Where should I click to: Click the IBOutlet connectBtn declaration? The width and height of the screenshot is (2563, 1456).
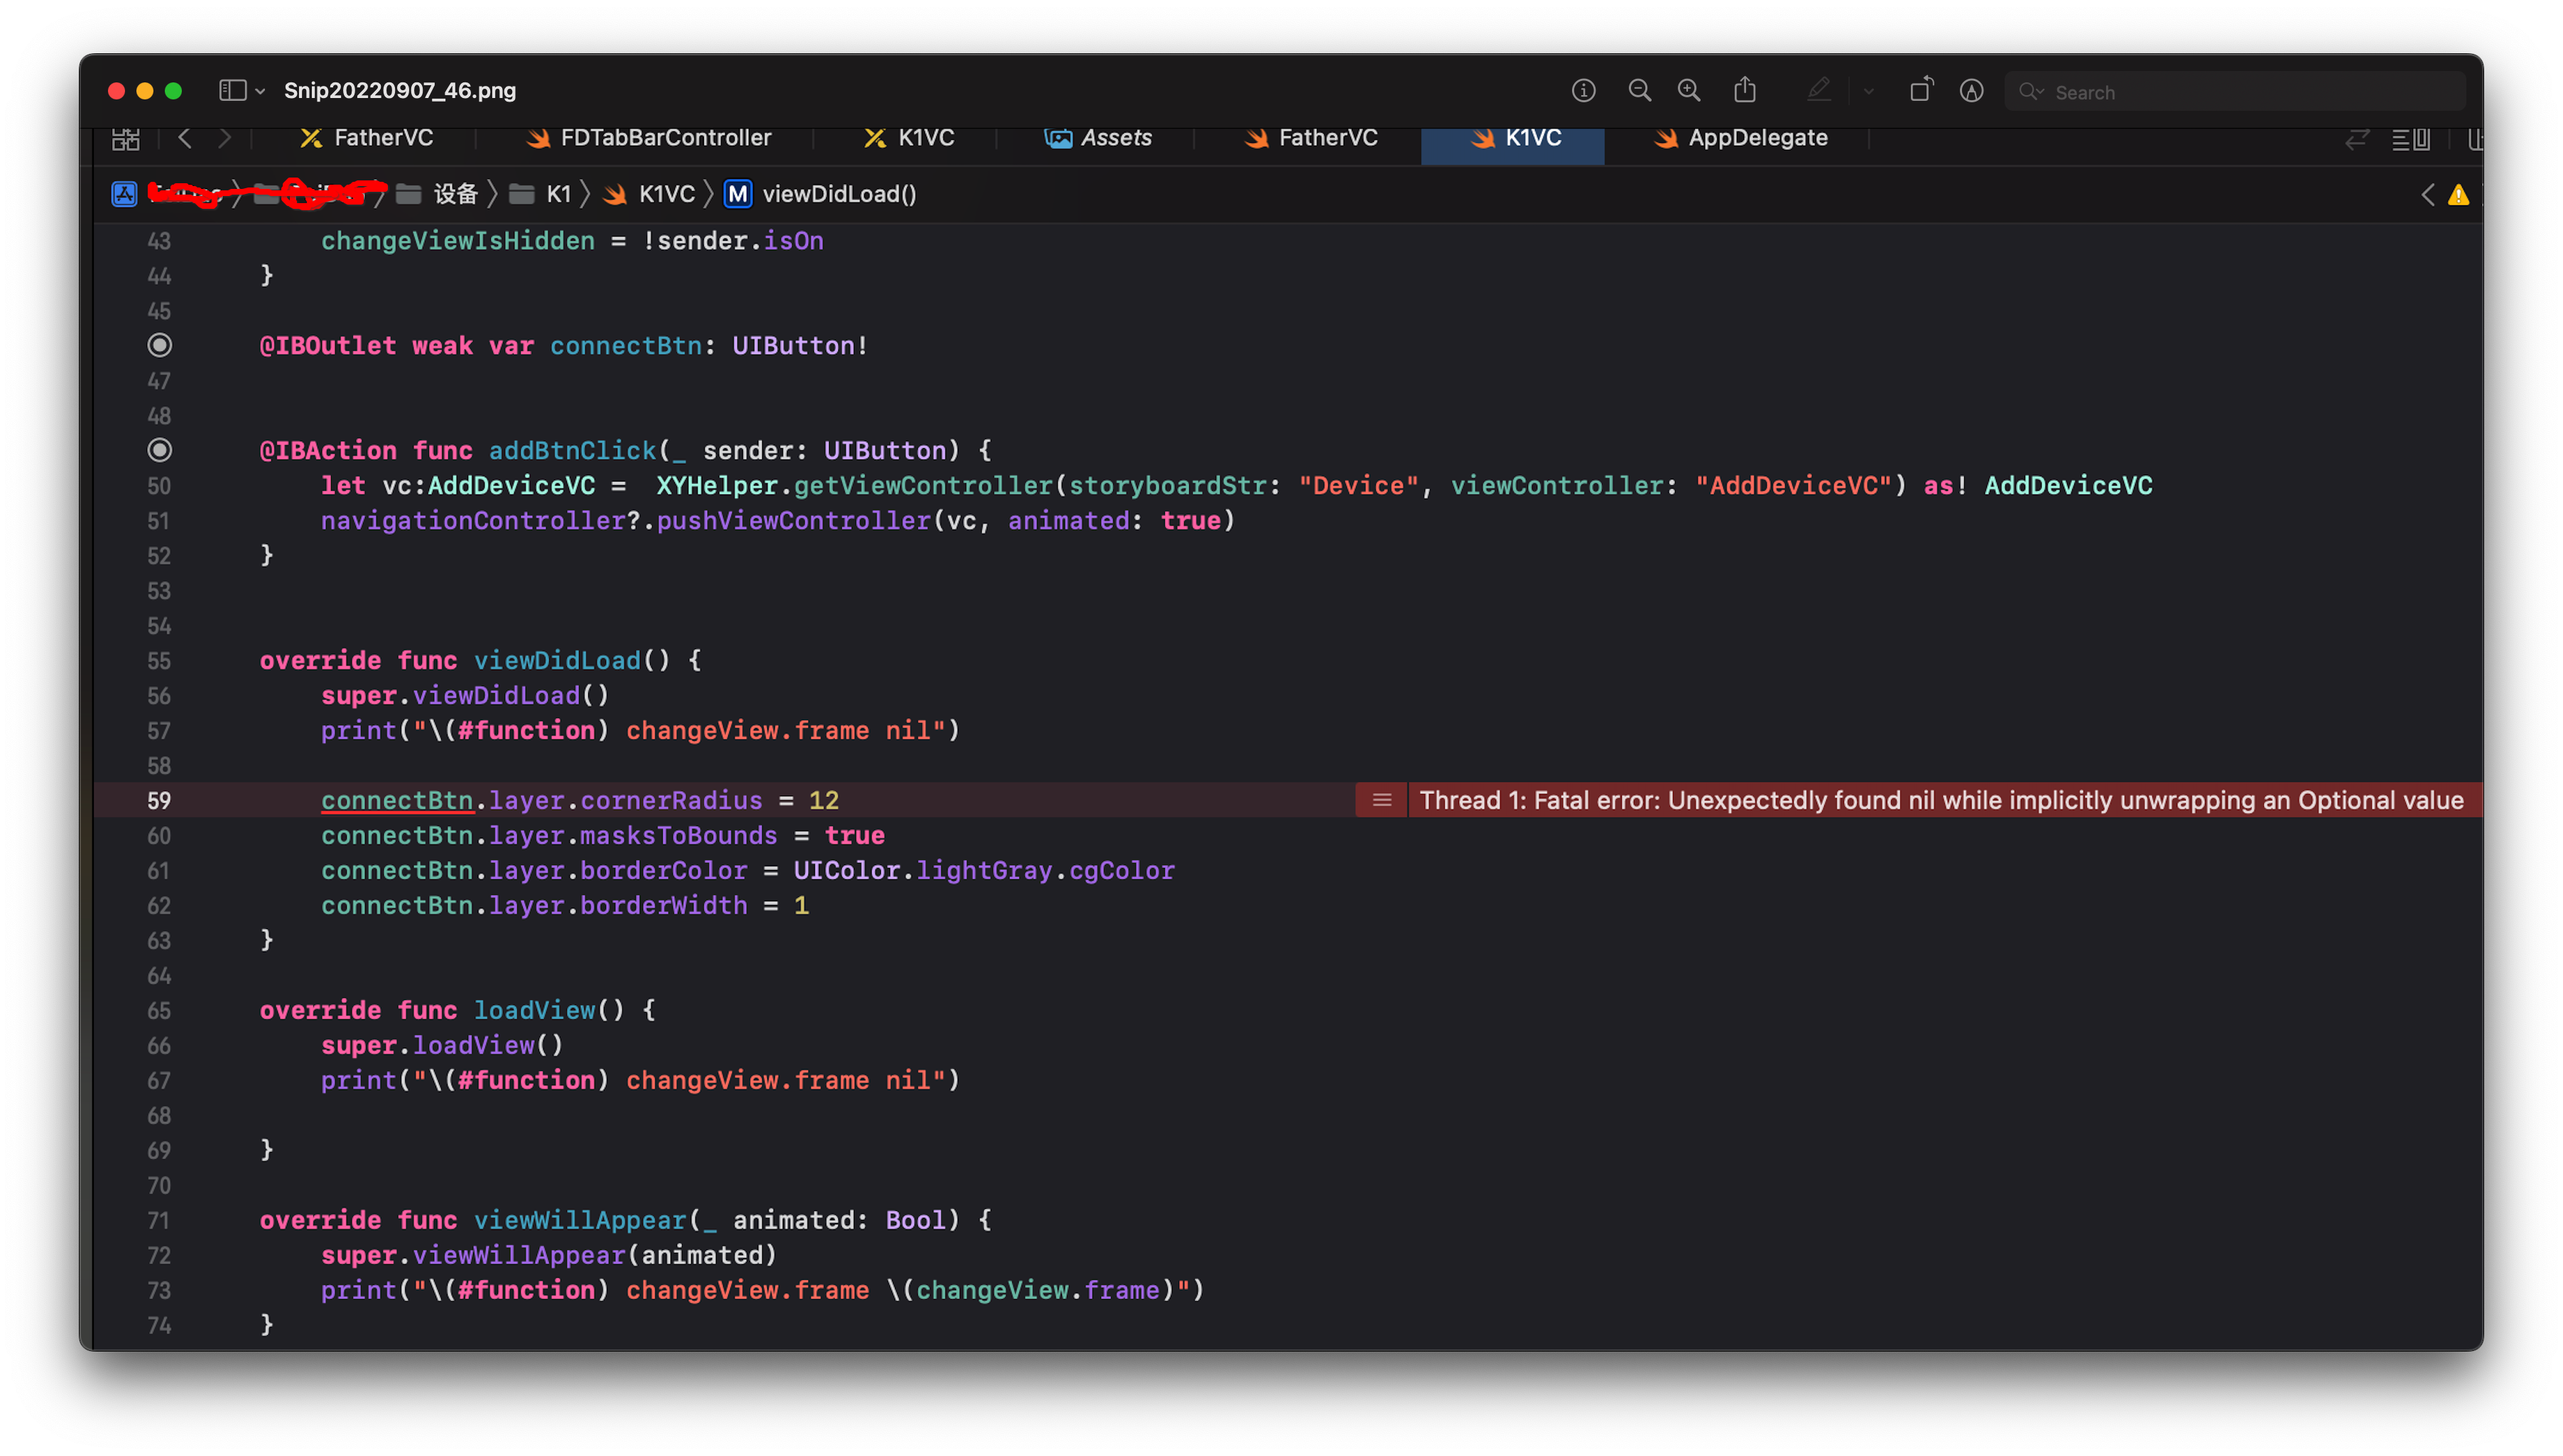[x=563, y=345]
